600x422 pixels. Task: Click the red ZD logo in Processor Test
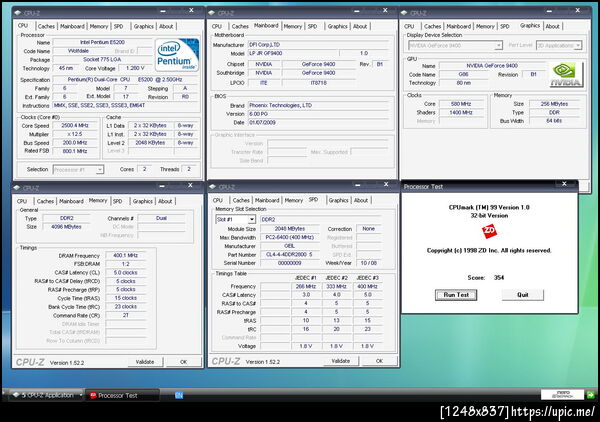(489, 231)
